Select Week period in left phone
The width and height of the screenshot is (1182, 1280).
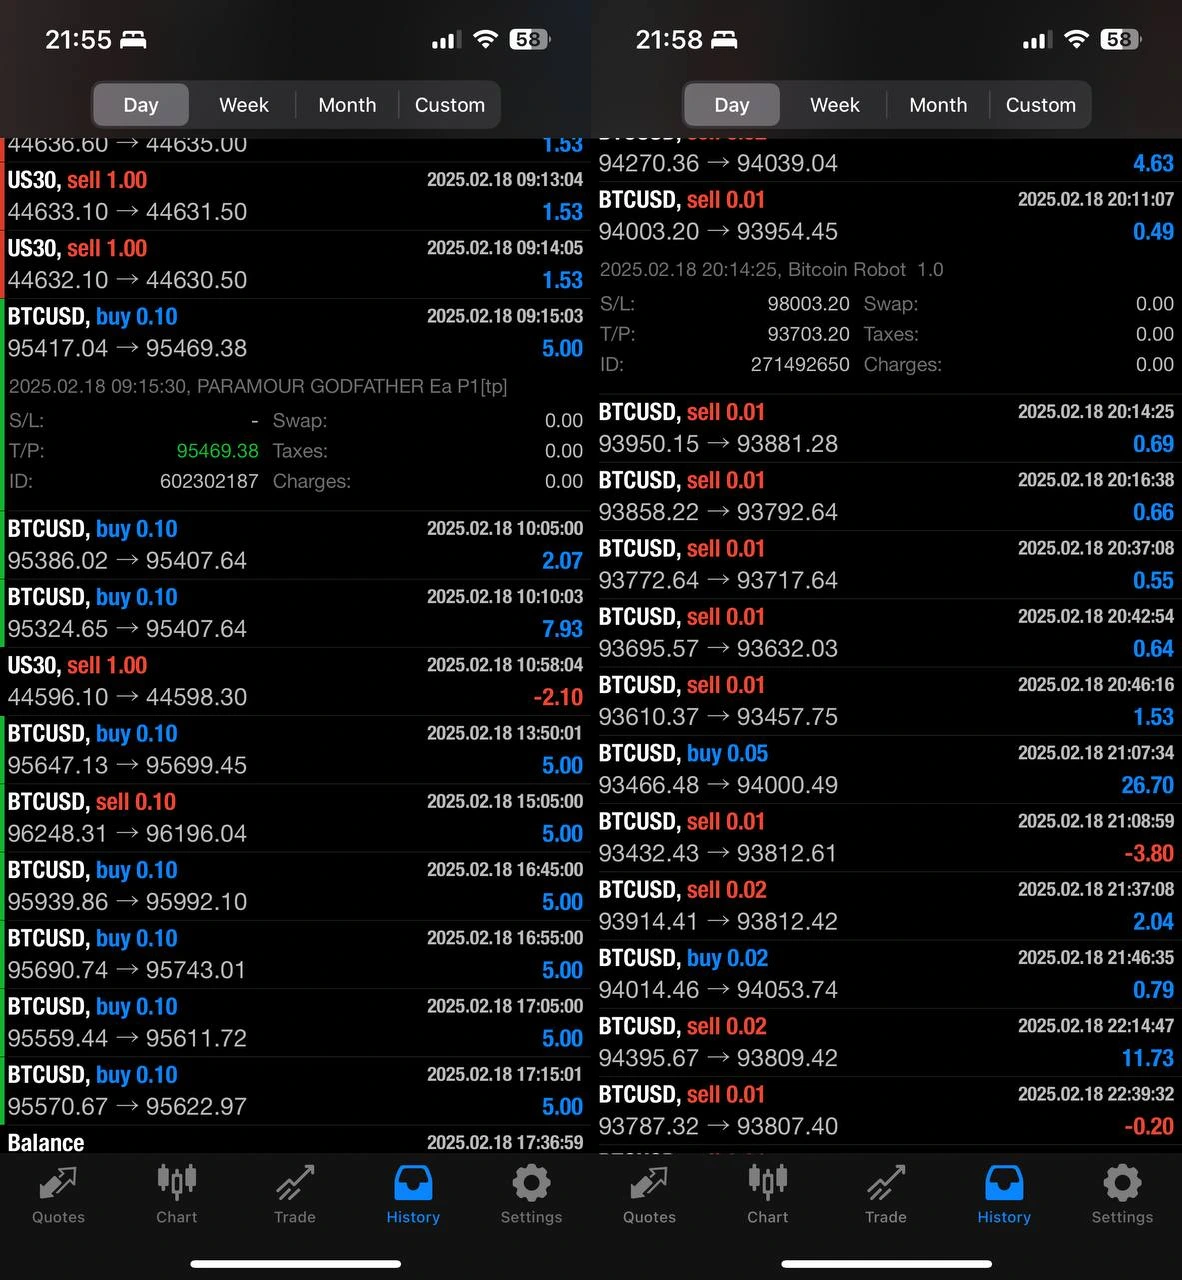[244, 105]
